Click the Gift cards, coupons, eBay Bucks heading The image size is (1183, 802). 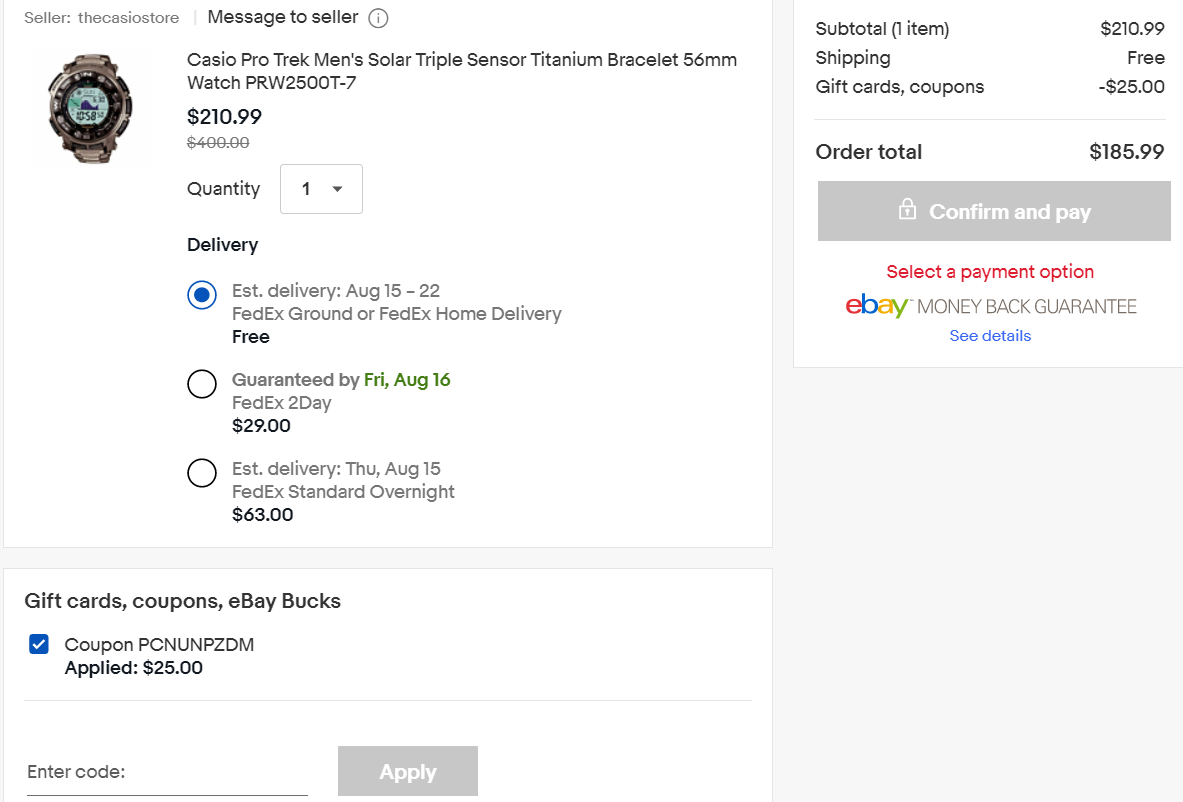[183, 601]
